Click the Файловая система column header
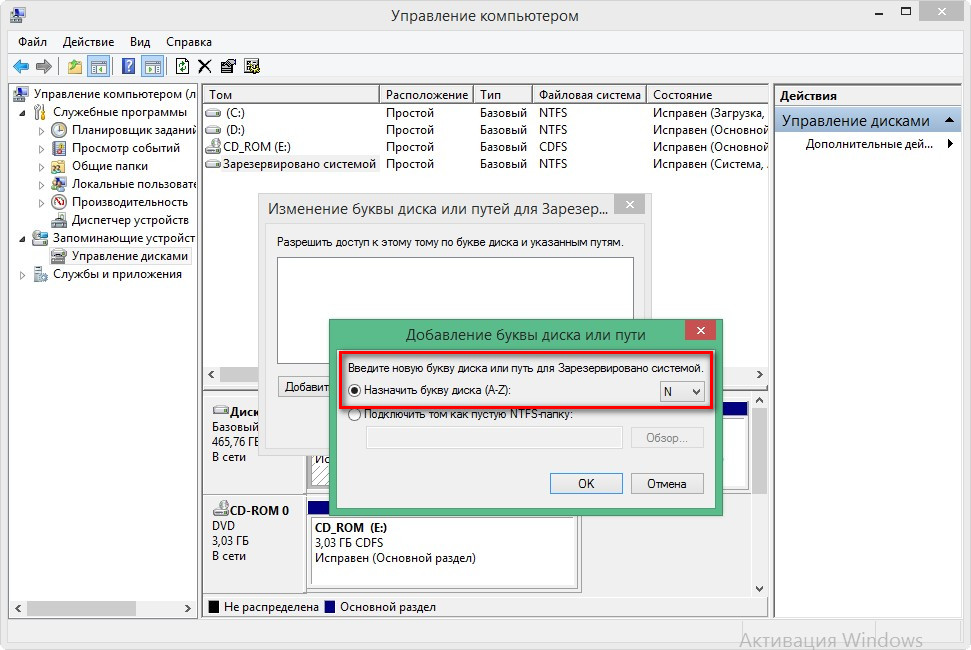This screenshot has width=971, height=650. pos(588,95)
